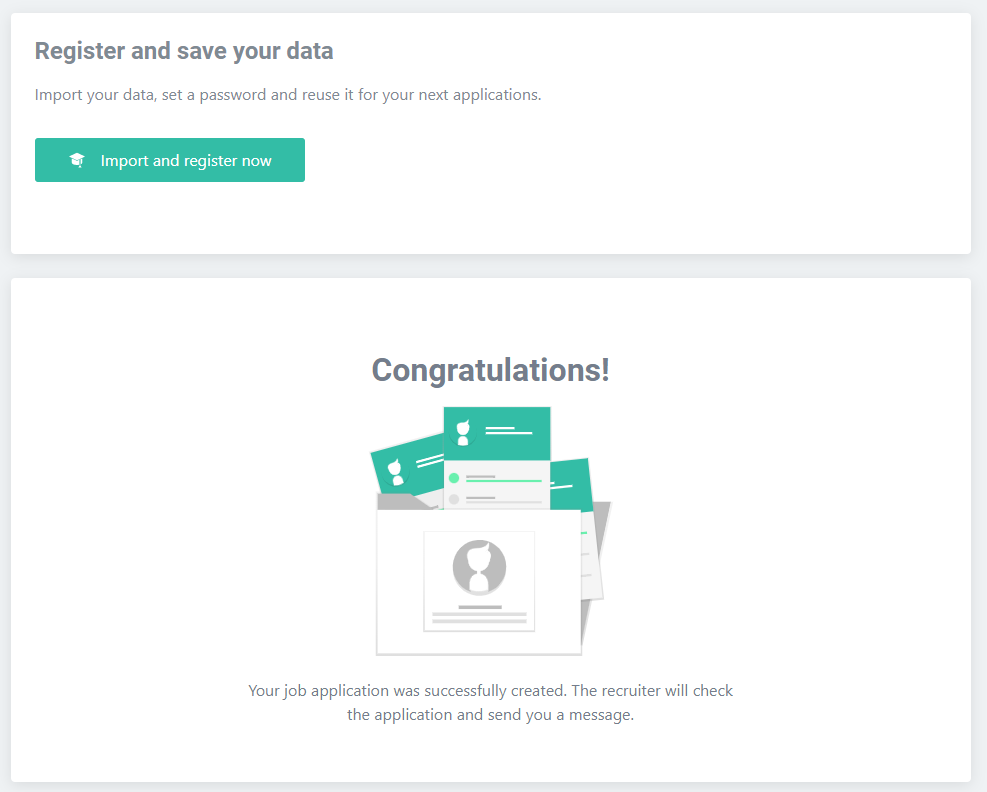Click the framed profile card inside the folder

479,580
